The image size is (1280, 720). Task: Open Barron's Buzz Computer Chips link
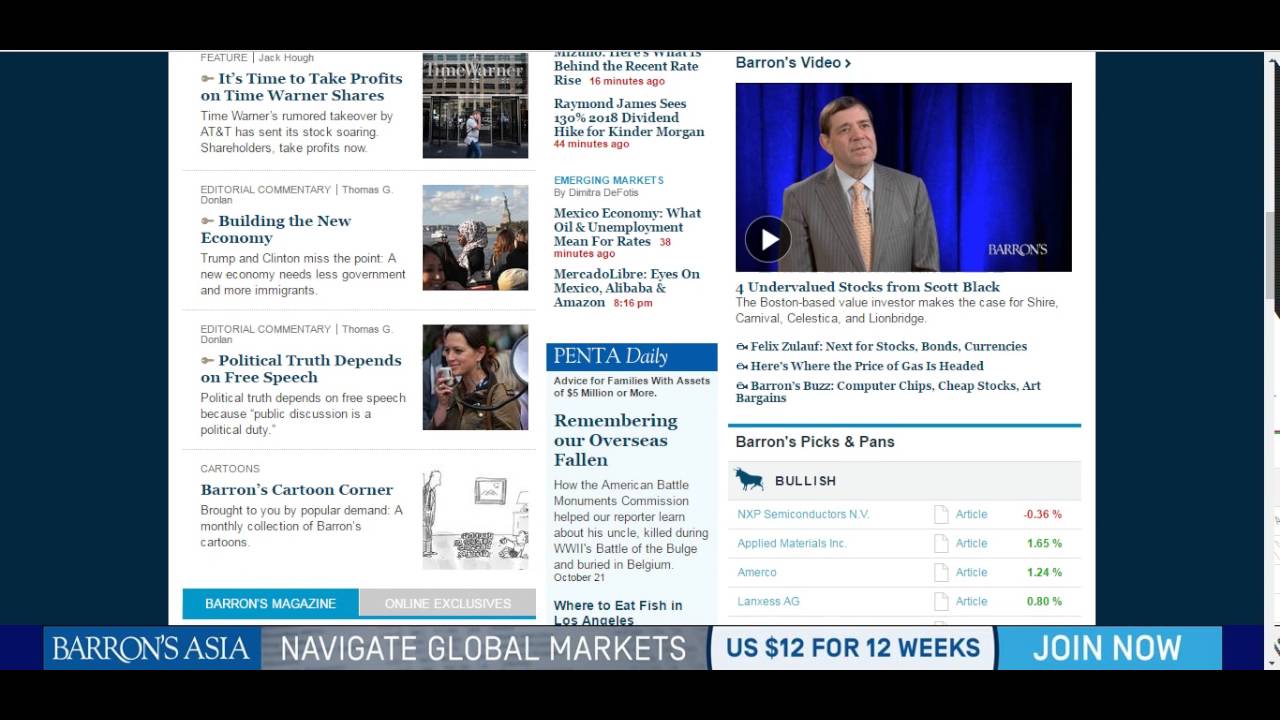tap(888, 392)
